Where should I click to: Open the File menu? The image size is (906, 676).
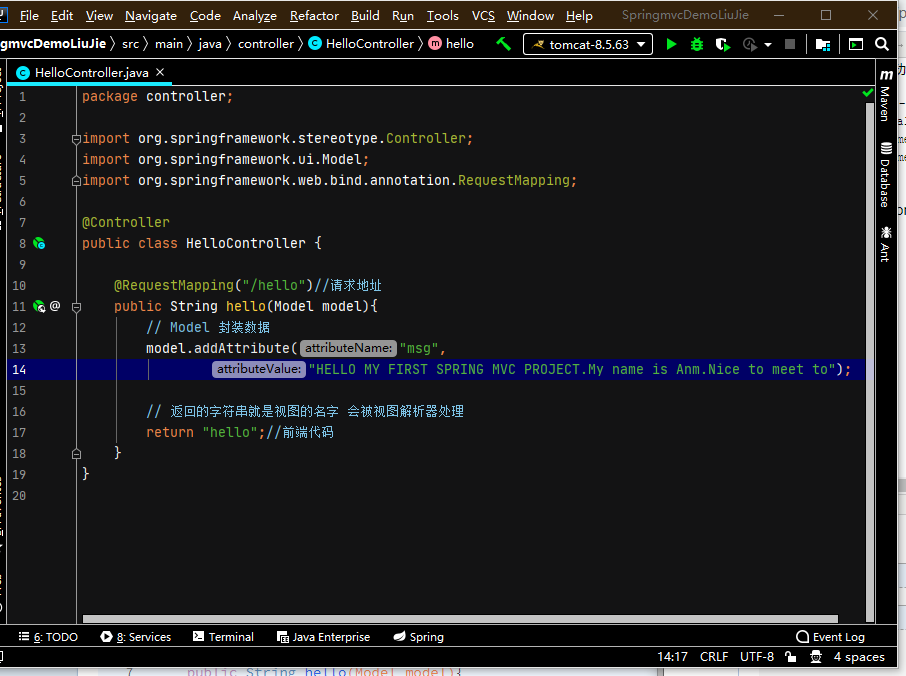29,16
